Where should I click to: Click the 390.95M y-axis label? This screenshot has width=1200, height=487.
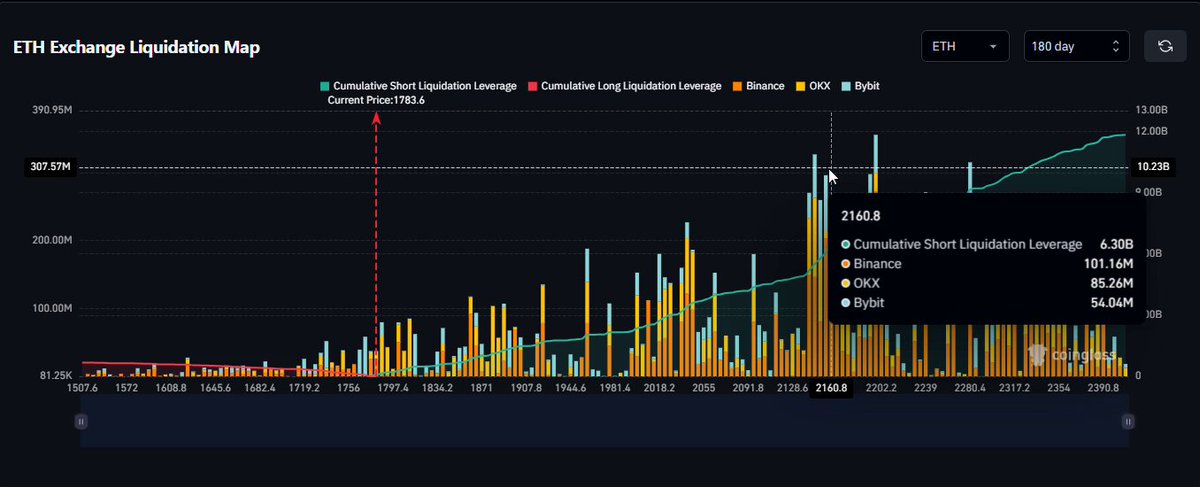point(53,109)
